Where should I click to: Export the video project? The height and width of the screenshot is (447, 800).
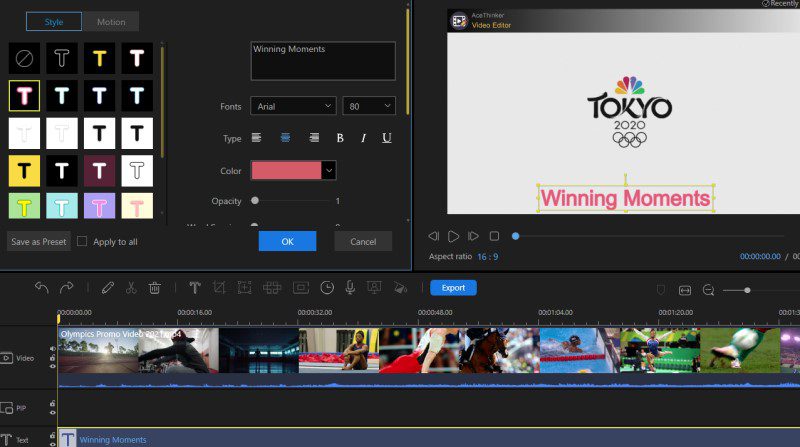click(x=453, y=288)
